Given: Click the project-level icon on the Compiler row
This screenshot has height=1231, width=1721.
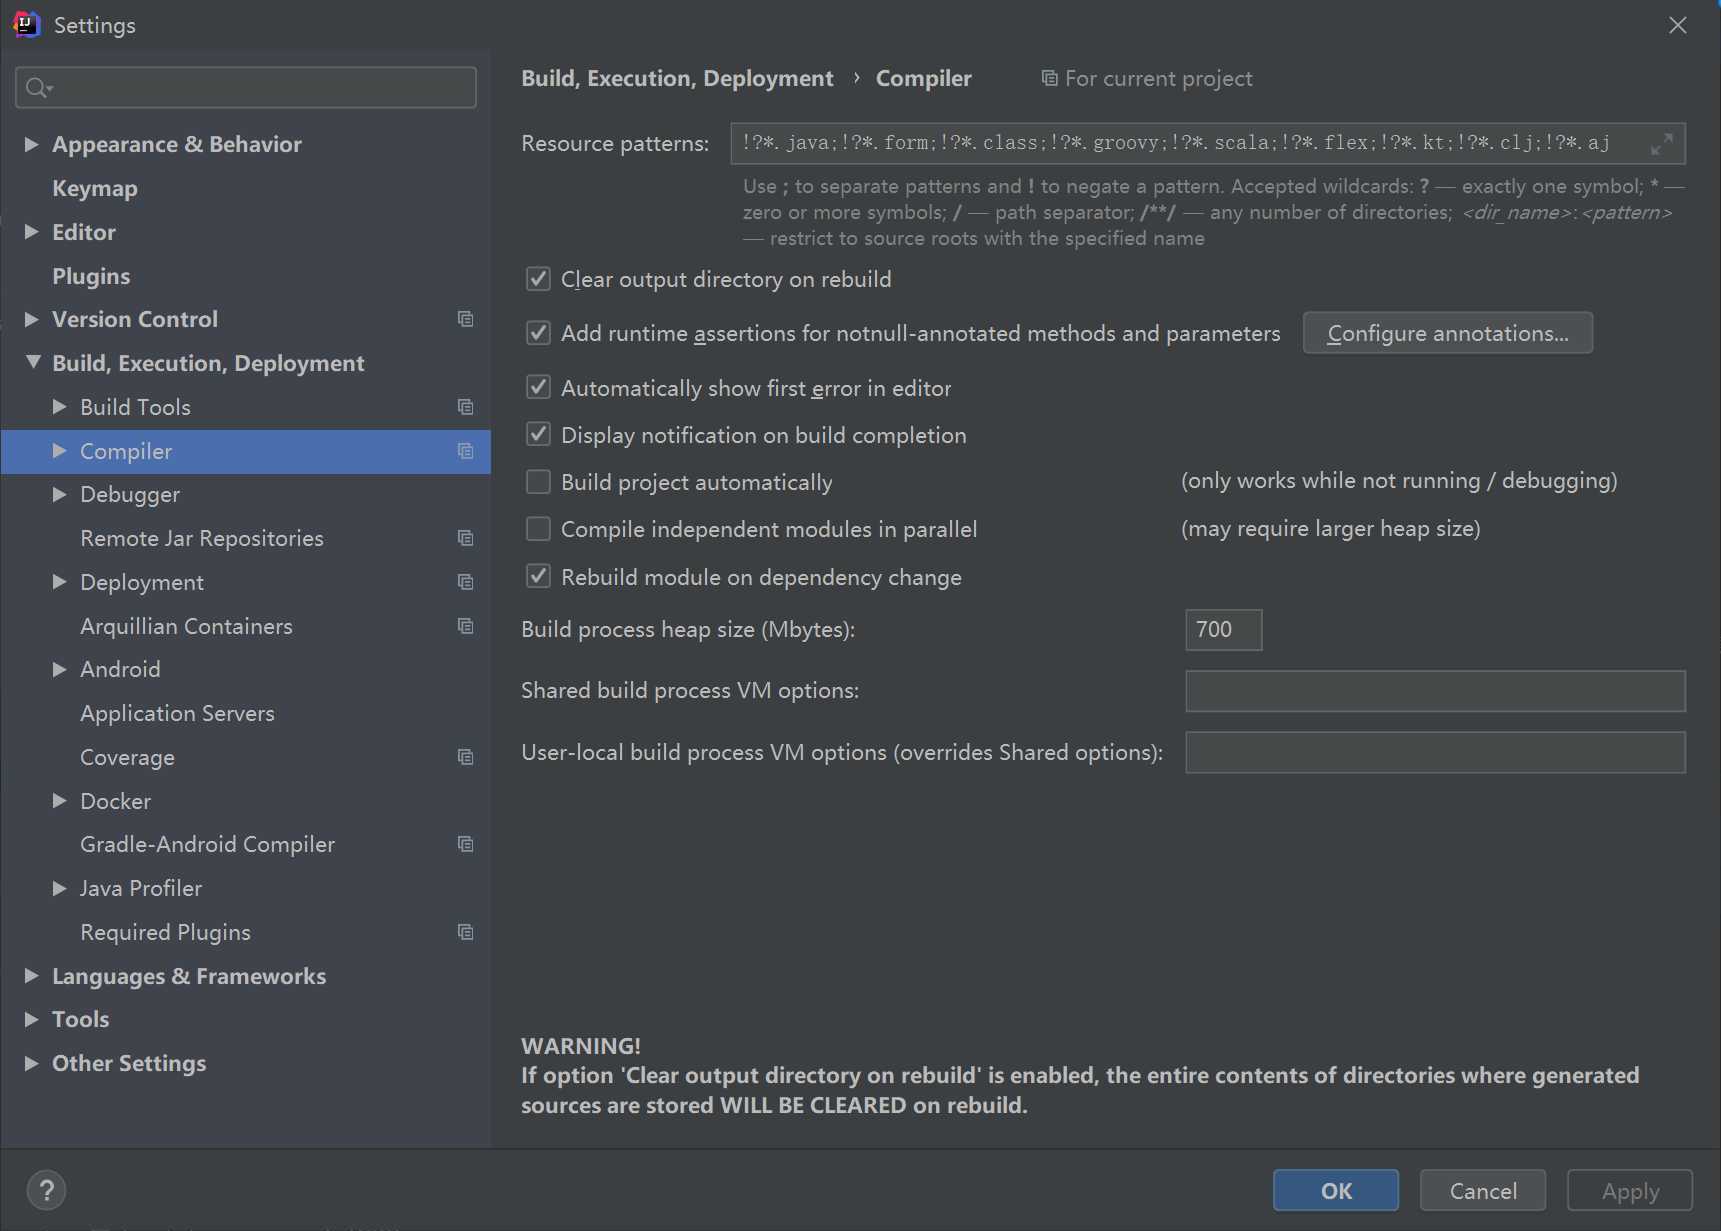Looking at the screenshot, I should [465, 451].
